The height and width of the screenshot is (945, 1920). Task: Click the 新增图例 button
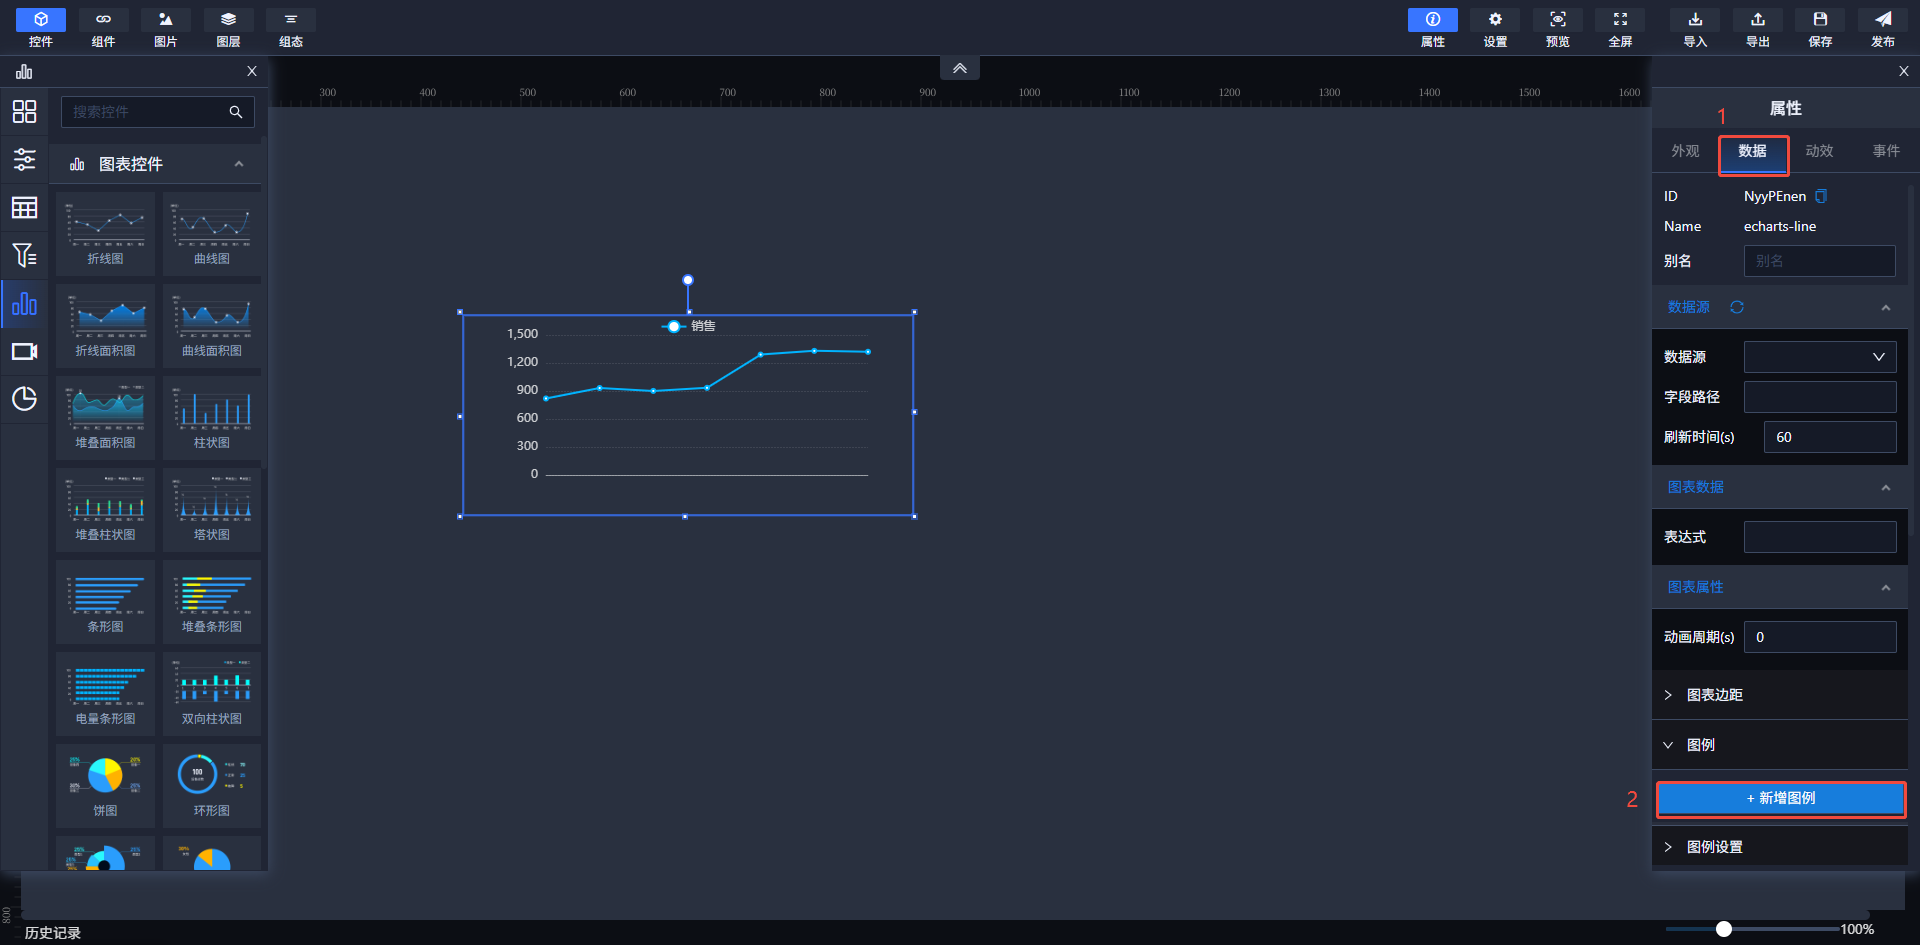(1780, 798)
